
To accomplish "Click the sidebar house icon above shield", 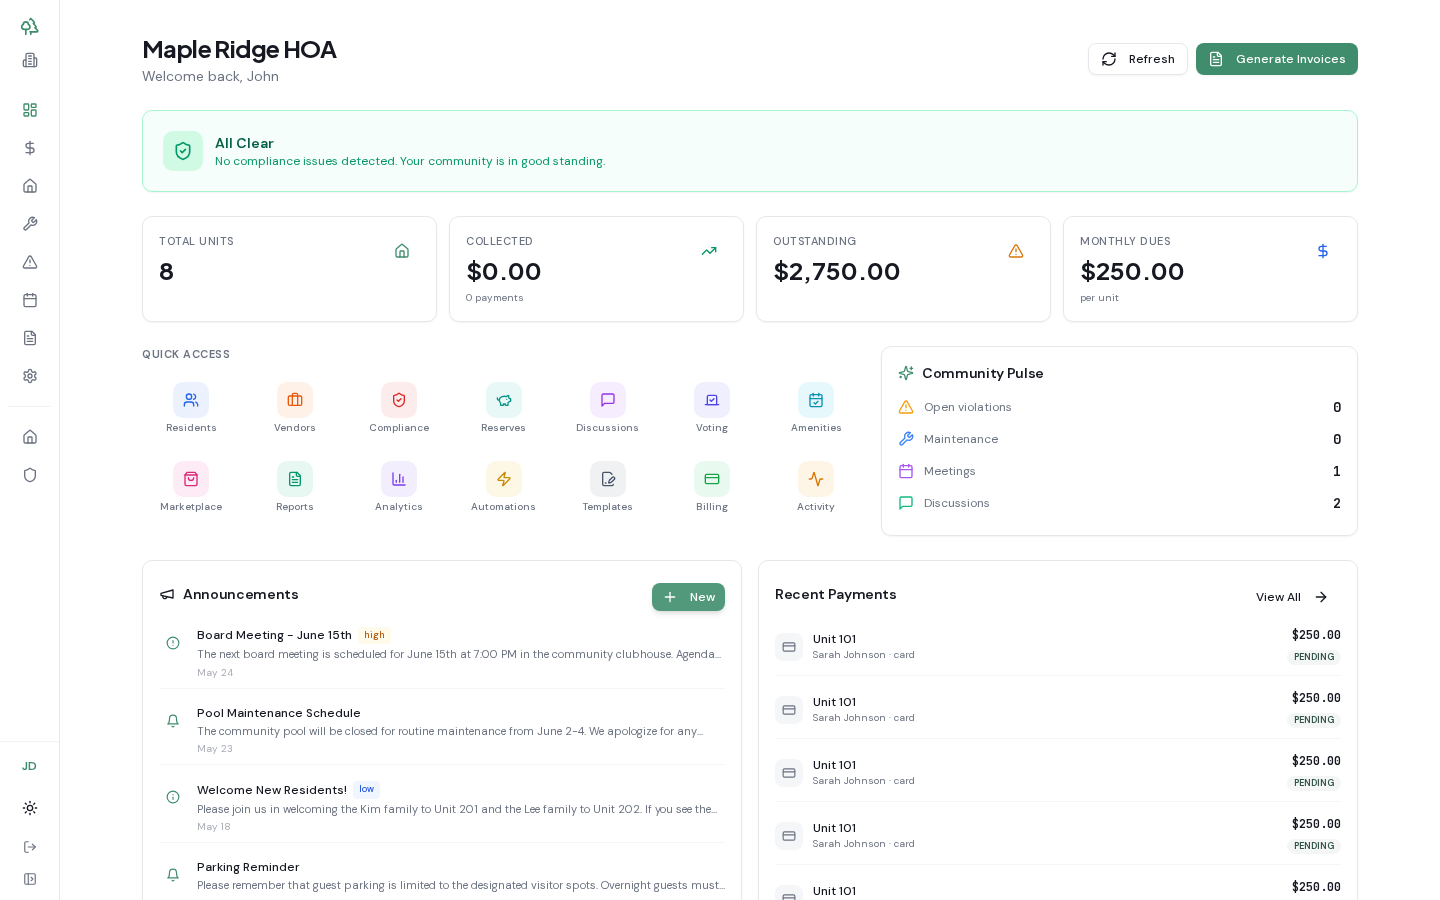I will tap(30, 437).
